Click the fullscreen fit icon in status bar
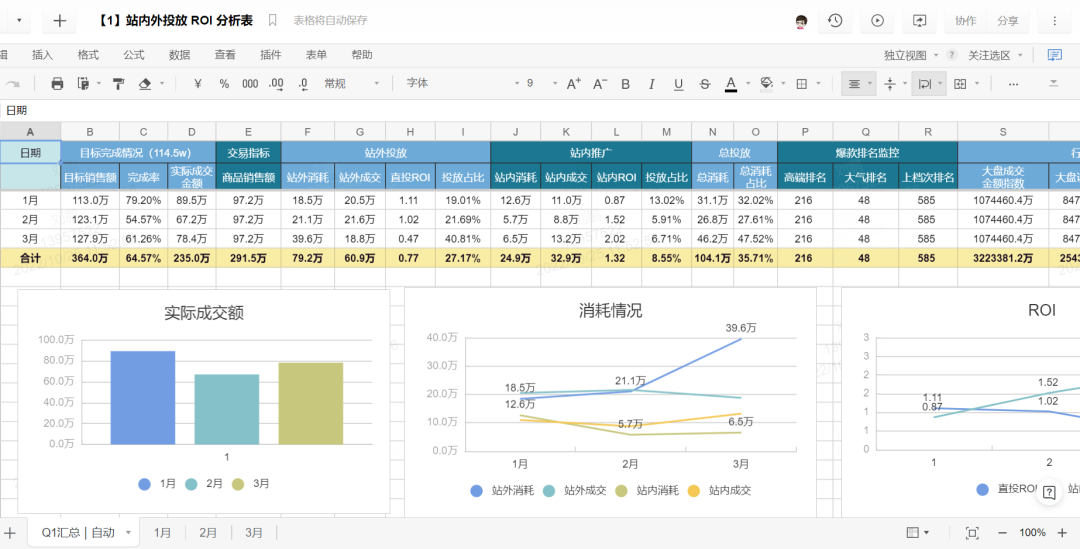Viewport: 1080px width, 549px height. tap(972, 532)
